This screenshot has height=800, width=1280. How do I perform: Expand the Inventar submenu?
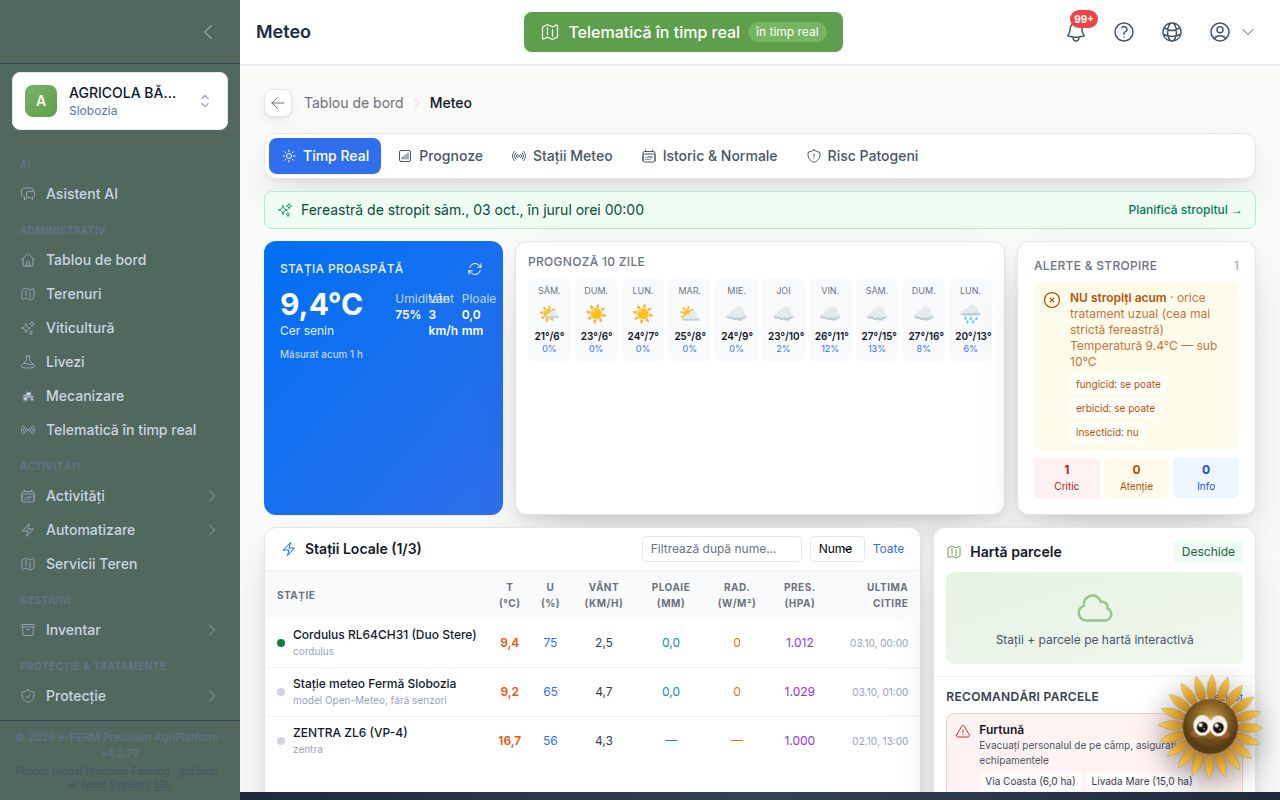120,630
